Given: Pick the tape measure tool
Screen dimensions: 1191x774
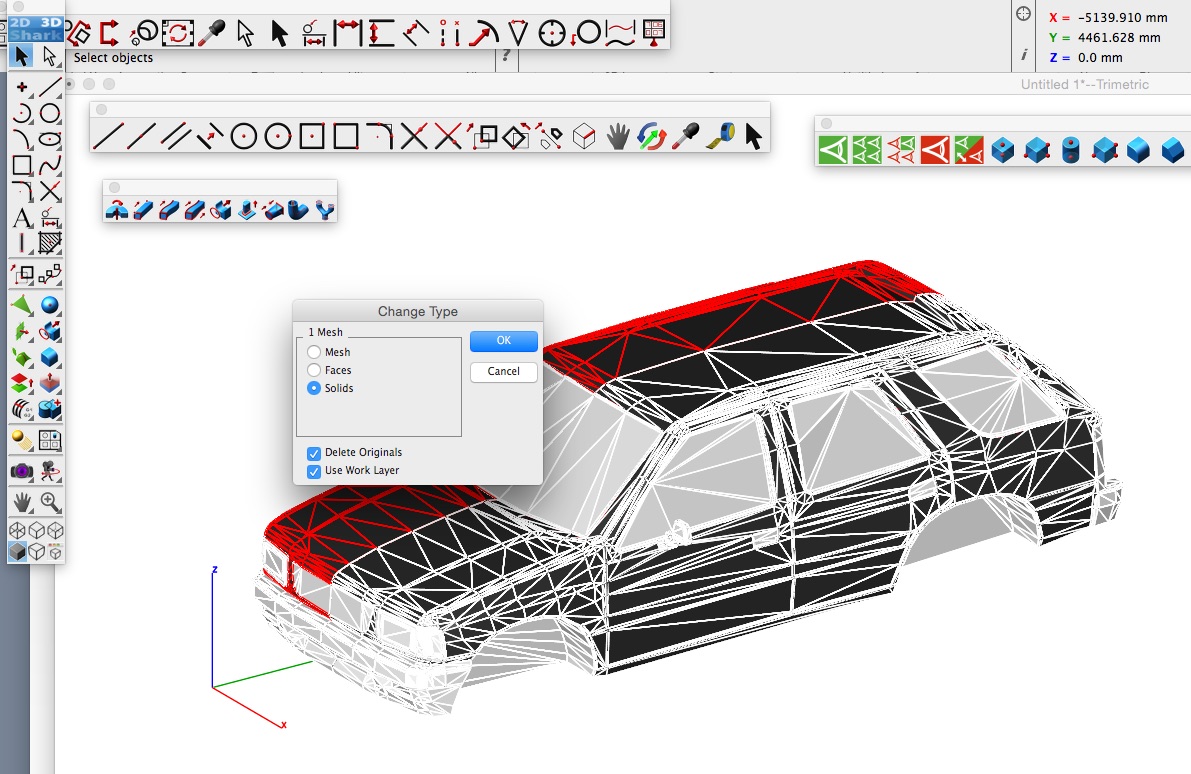Looking at the screenshot, I should 720,135.
